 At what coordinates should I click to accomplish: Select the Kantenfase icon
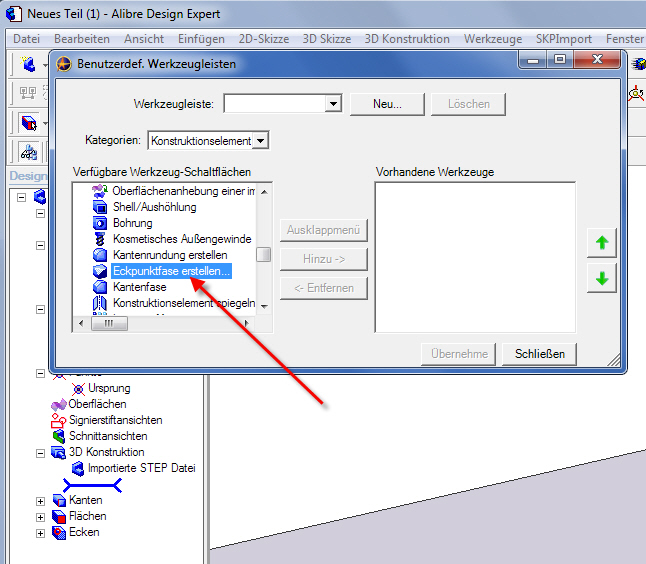[100, 287]
